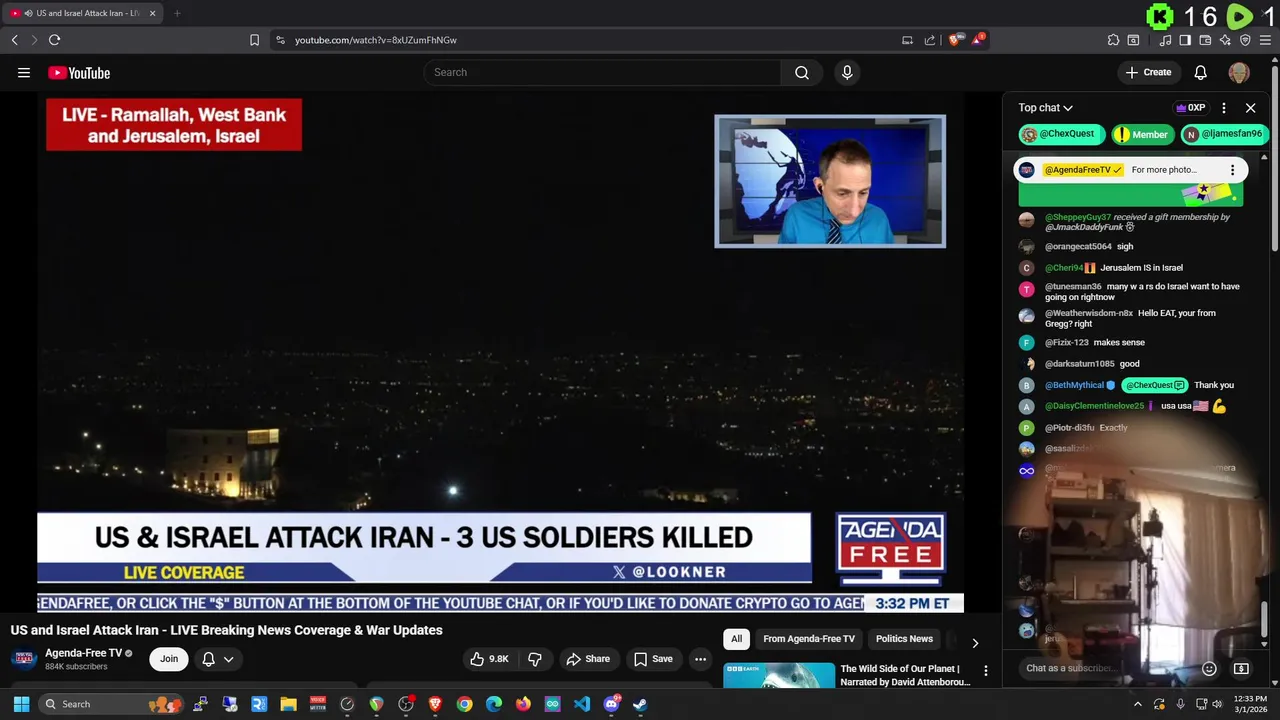The width and height of the screenshot is (1280, 720).
Task: Open the chat emoji picker
Action: pos(1209,668)
